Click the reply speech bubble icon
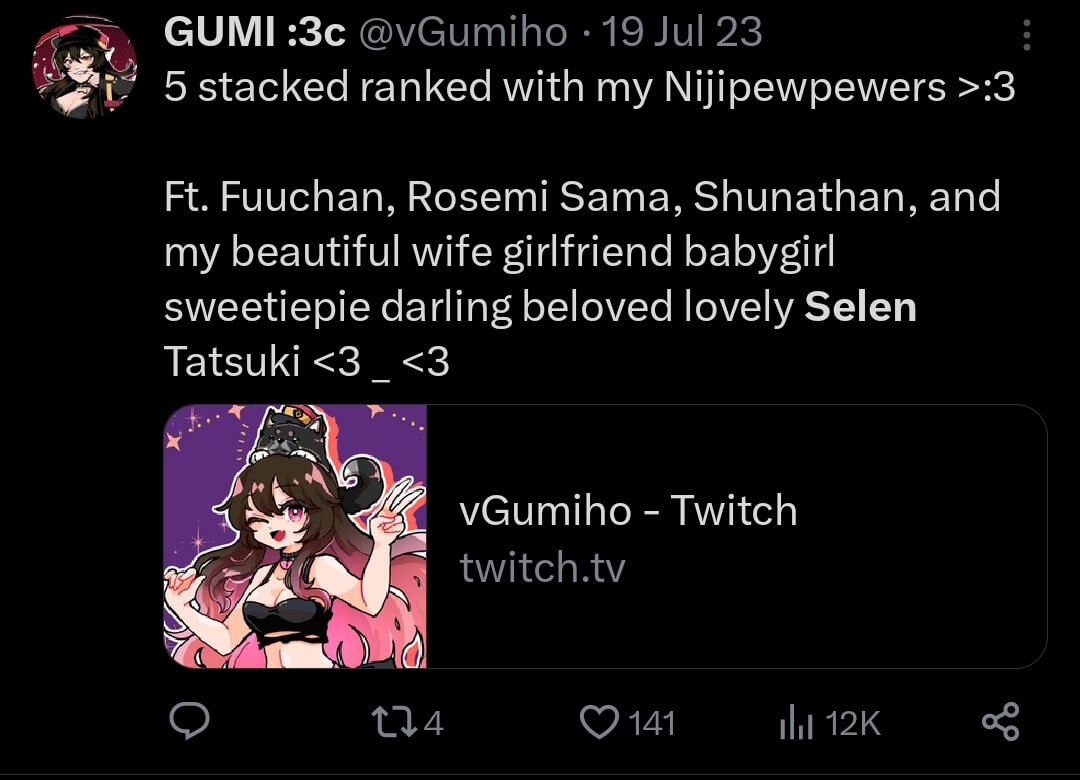The image size is (1080, 780). click(x=189, y=721)
